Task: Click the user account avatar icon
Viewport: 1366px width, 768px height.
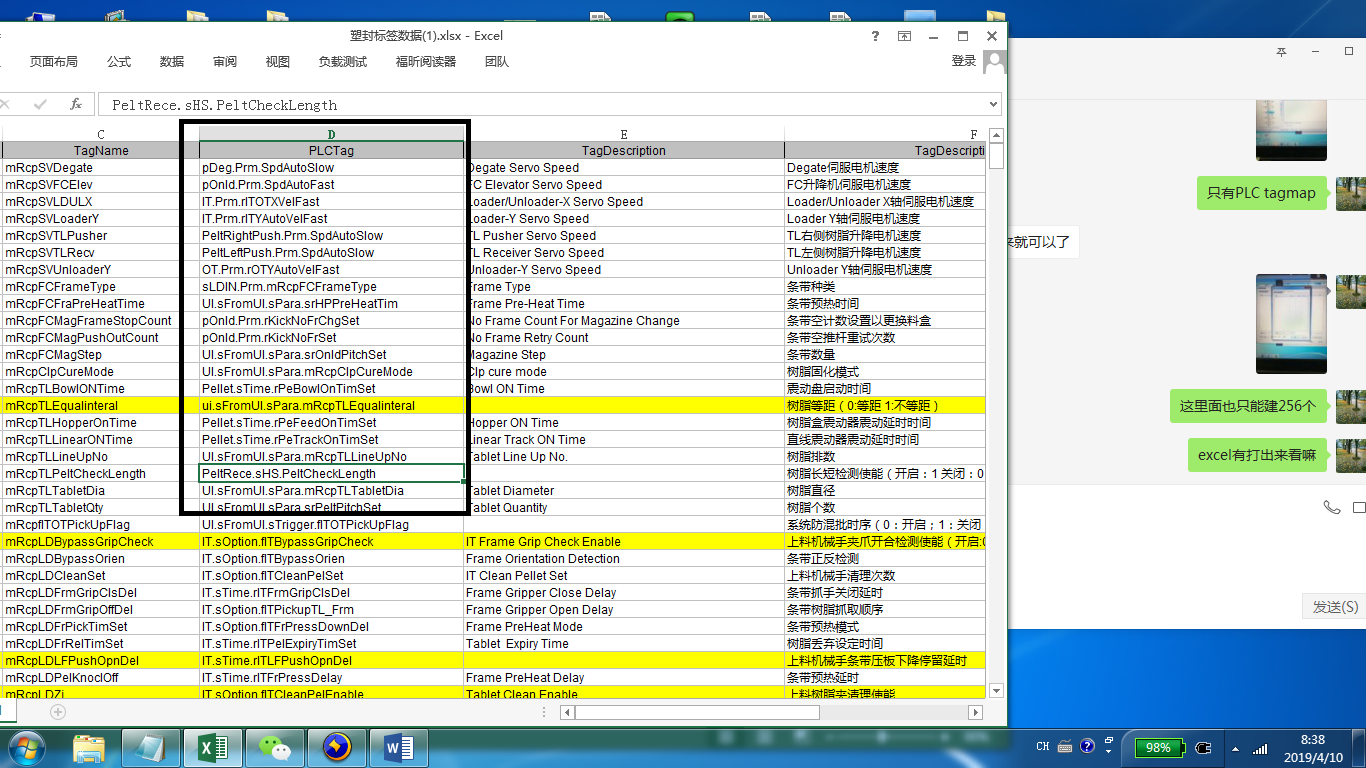Action: point(994,62)
